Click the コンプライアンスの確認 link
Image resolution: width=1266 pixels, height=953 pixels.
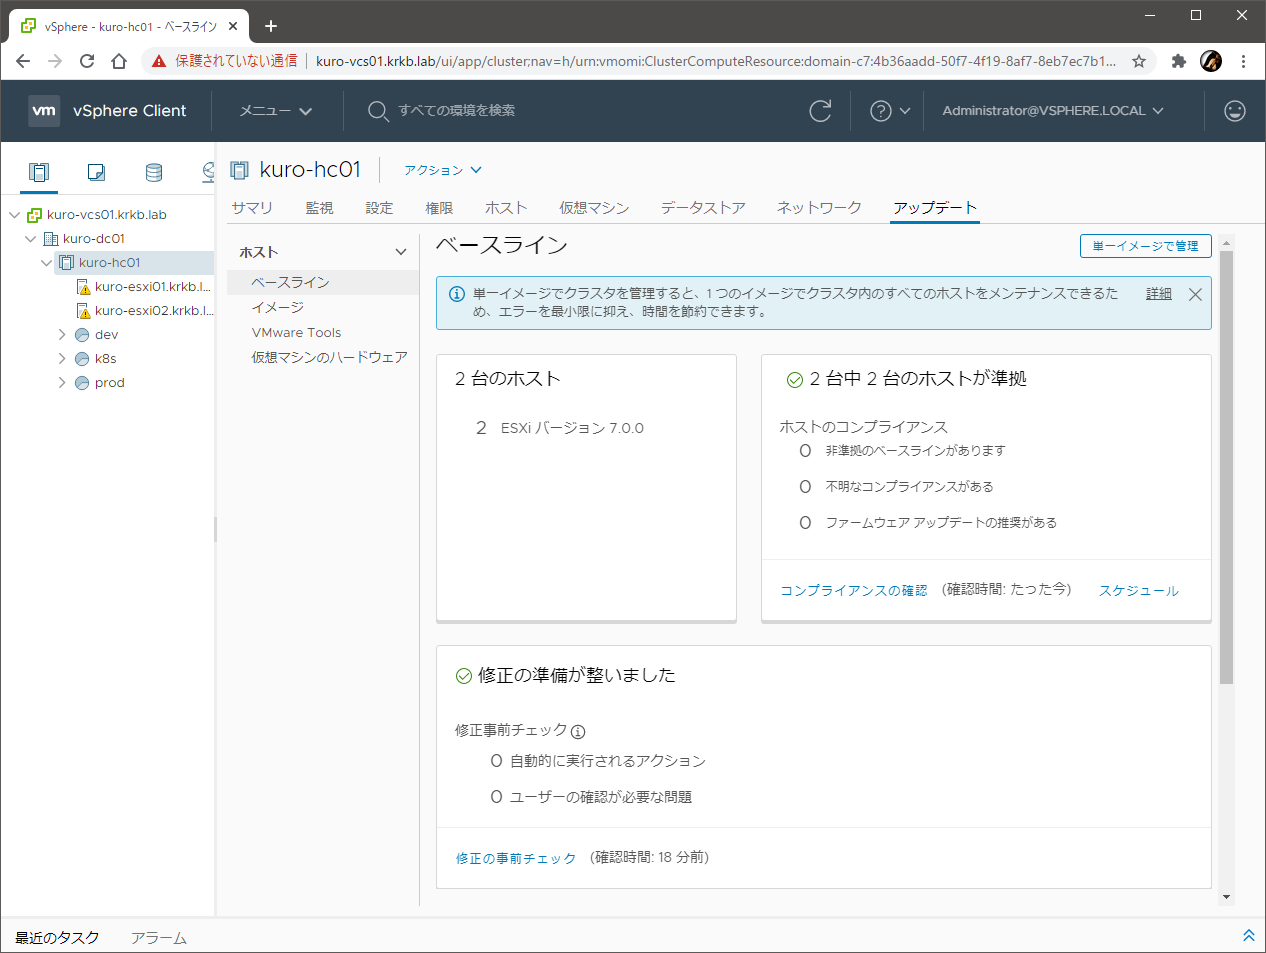[x=853, y=591]
